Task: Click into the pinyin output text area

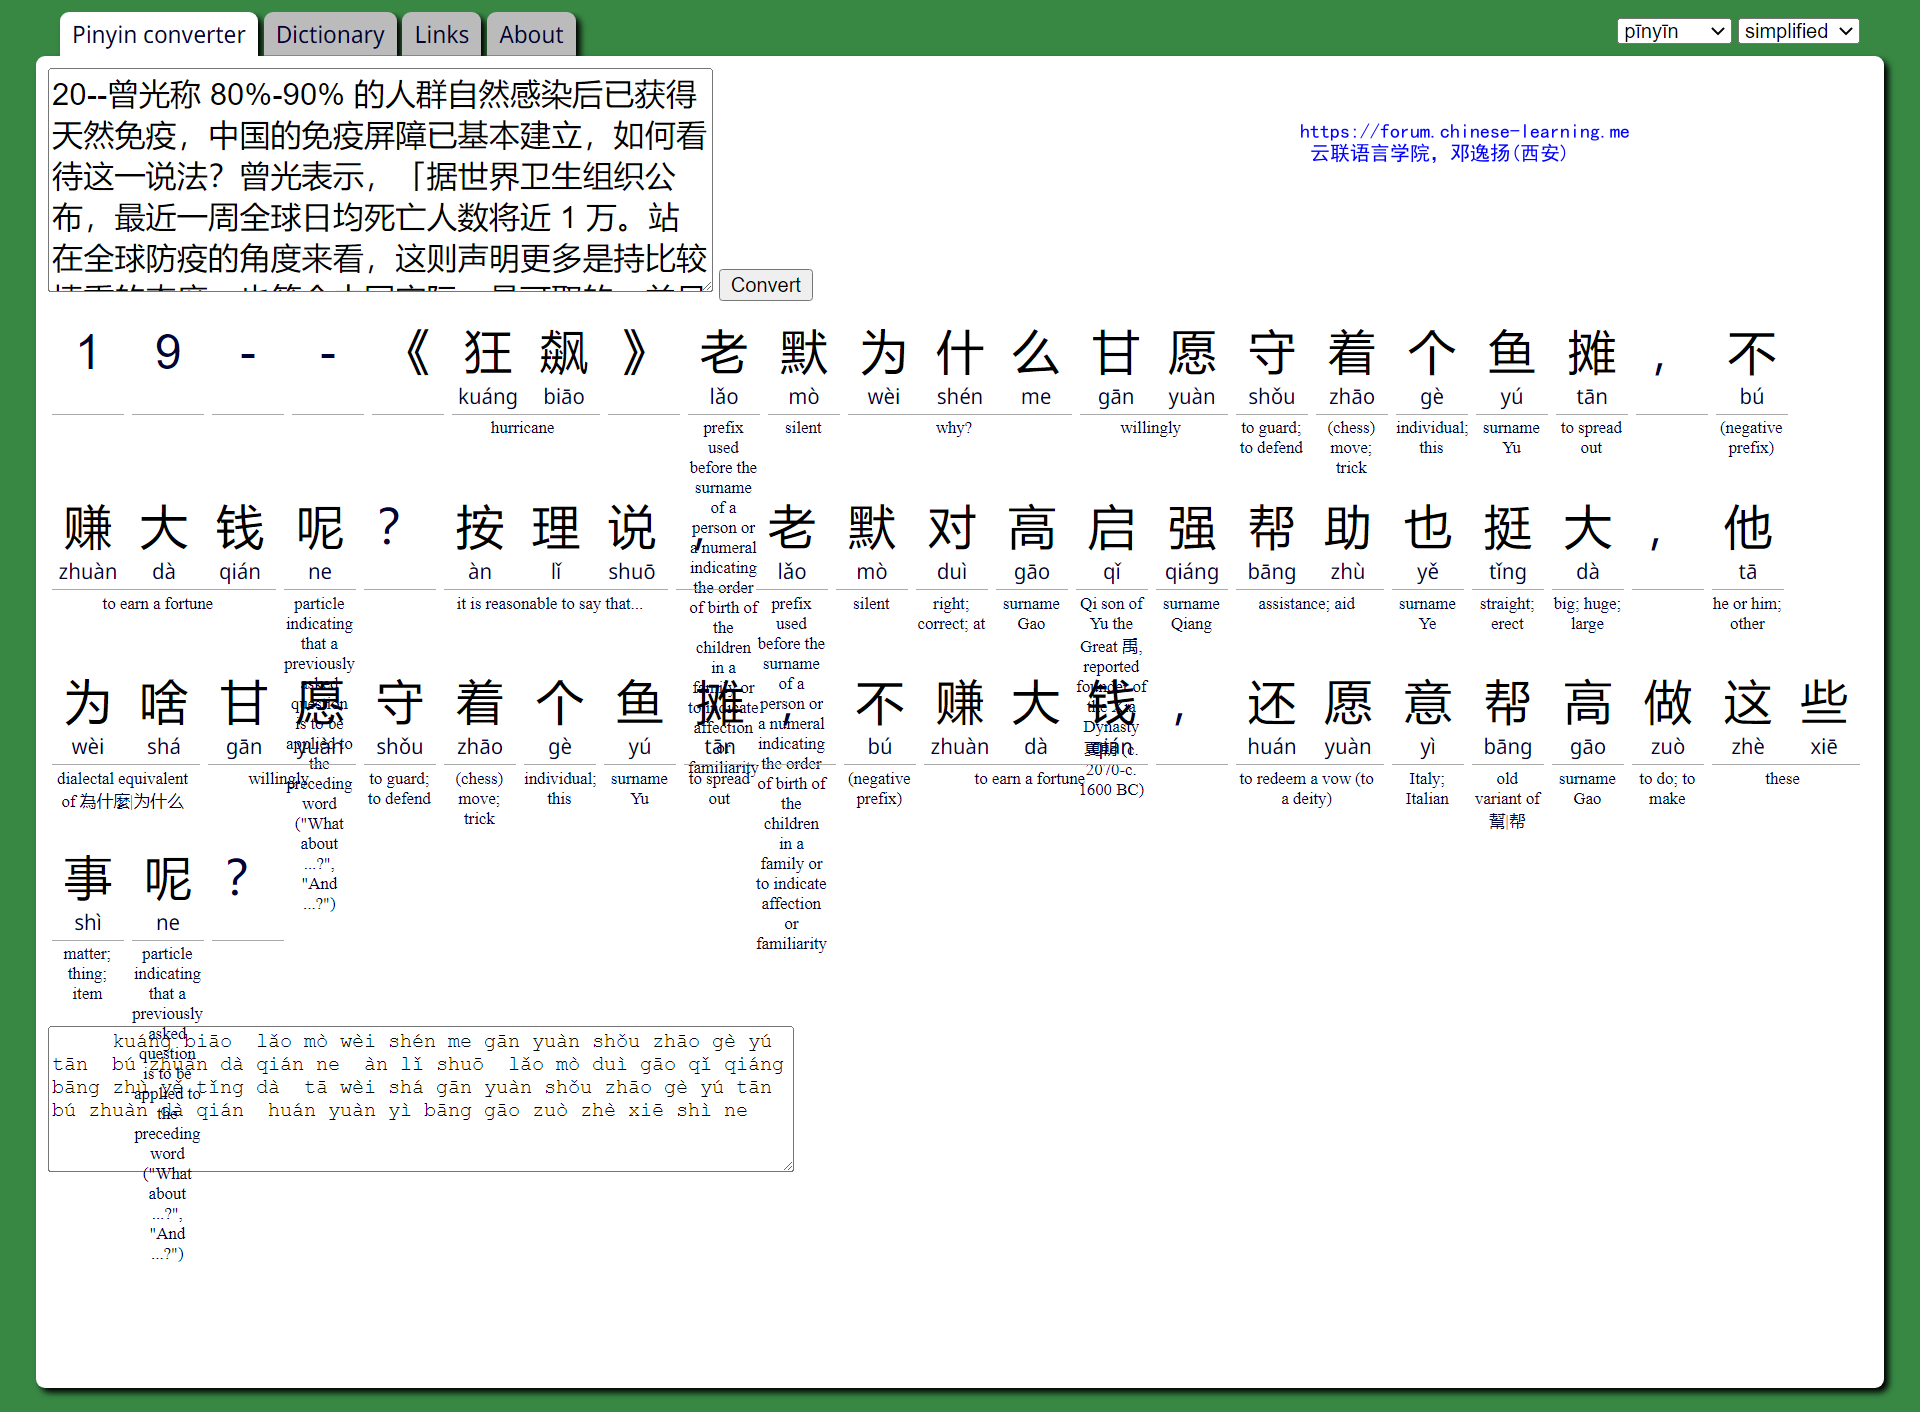Action: pos(420,1098)
